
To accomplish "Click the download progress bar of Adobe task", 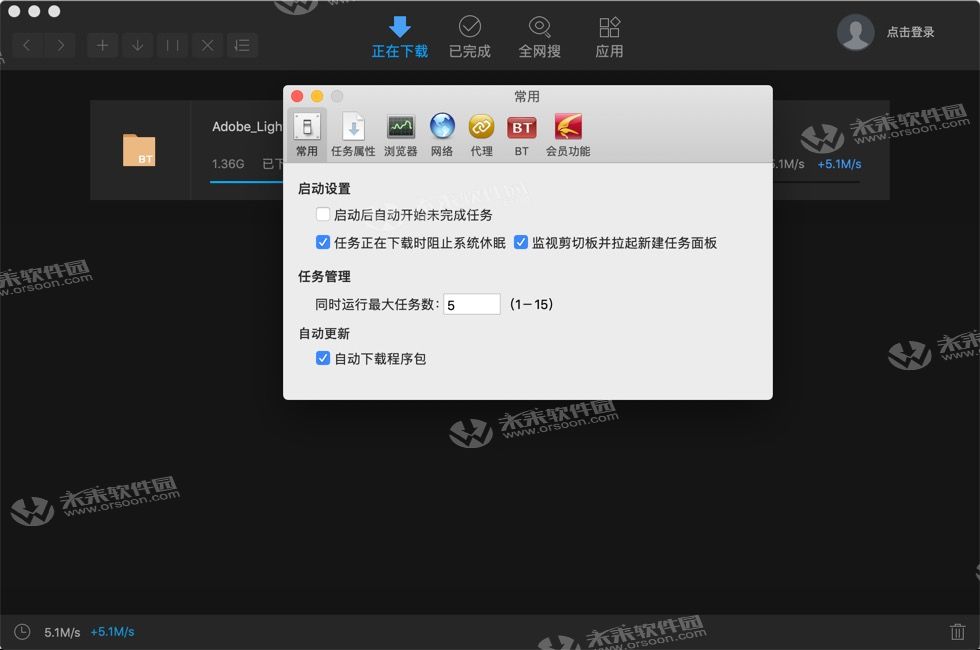I will point(246,182).
